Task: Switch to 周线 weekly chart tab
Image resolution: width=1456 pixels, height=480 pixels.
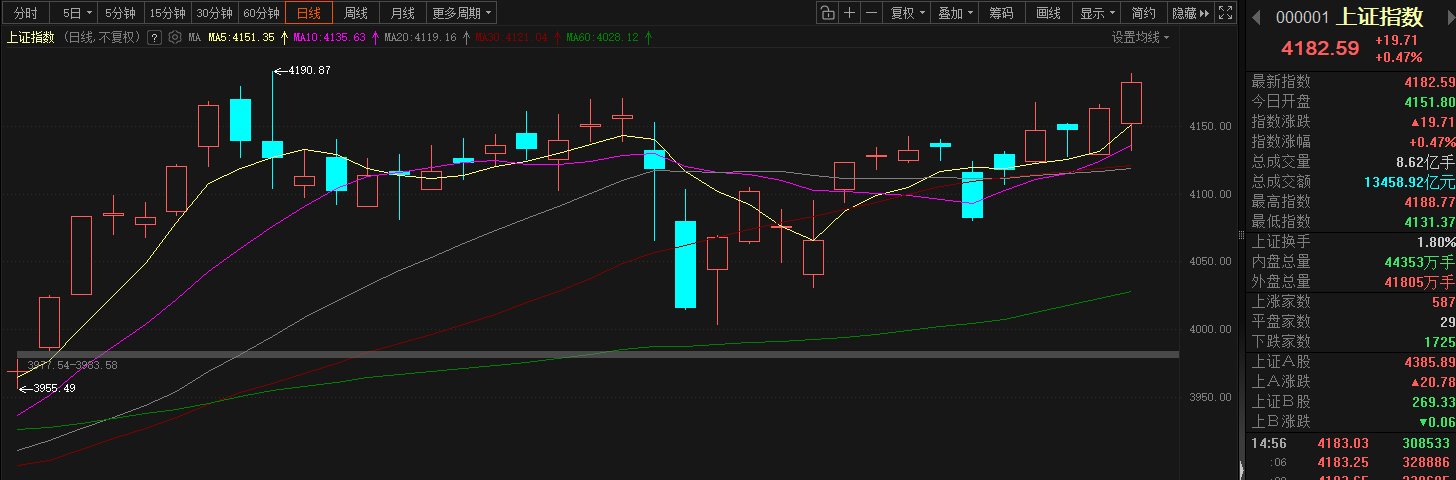Action: click(356, 13)
